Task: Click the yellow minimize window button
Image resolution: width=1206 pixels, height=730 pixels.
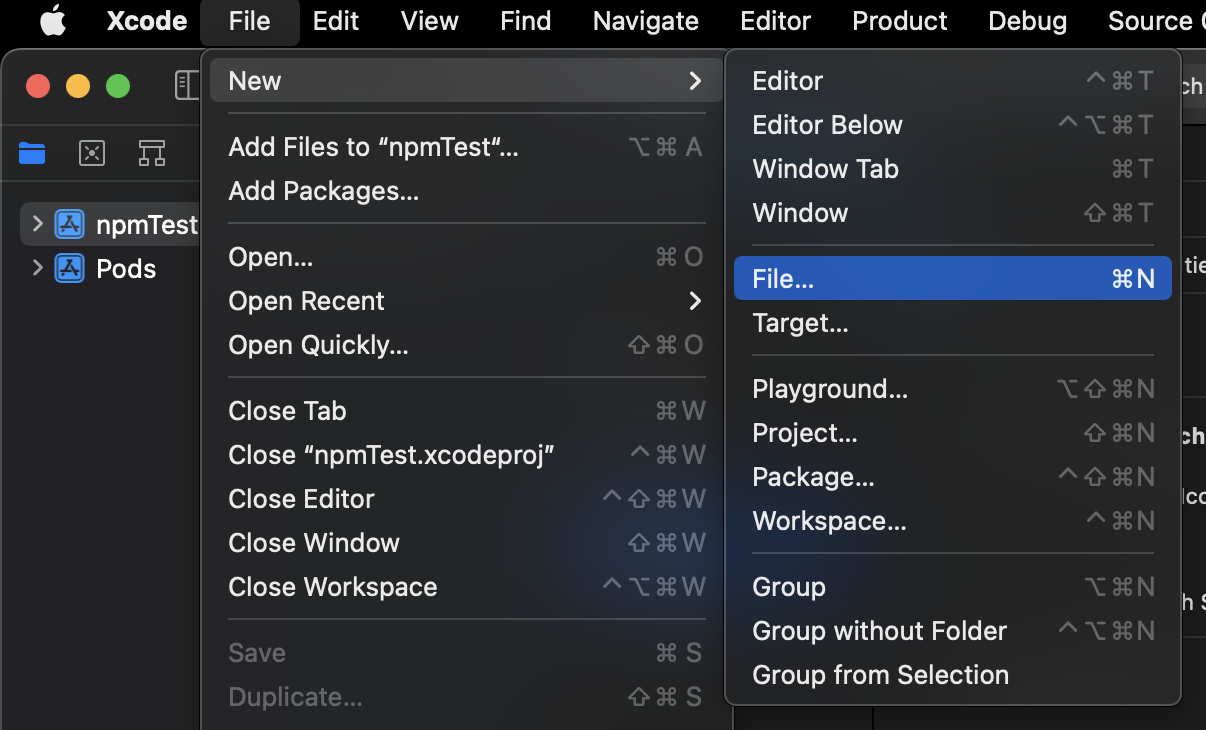Action: 78,86
